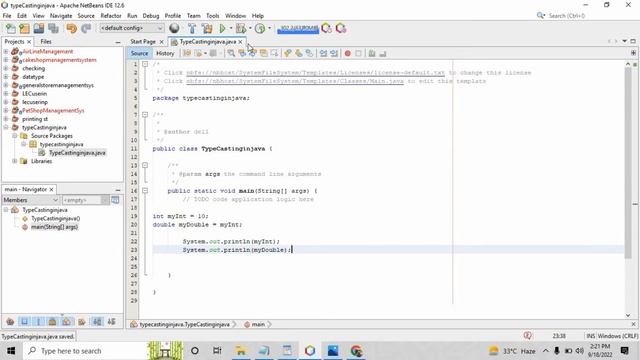Screen dimensions: 640x360
Task: Click typecastinginjava.TypeCastinginjava breadcrumb
Action: 184,324
